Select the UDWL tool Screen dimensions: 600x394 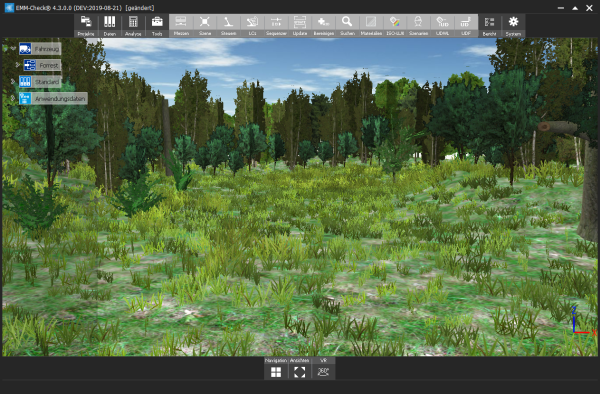(x=442, y=26)
